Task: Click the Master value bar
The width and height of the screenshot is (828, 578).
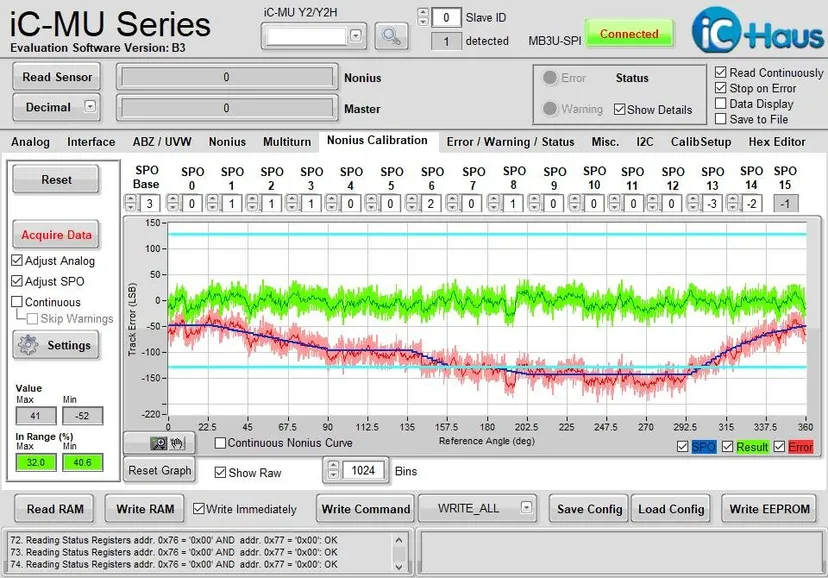Action: [x=227, y=108]
